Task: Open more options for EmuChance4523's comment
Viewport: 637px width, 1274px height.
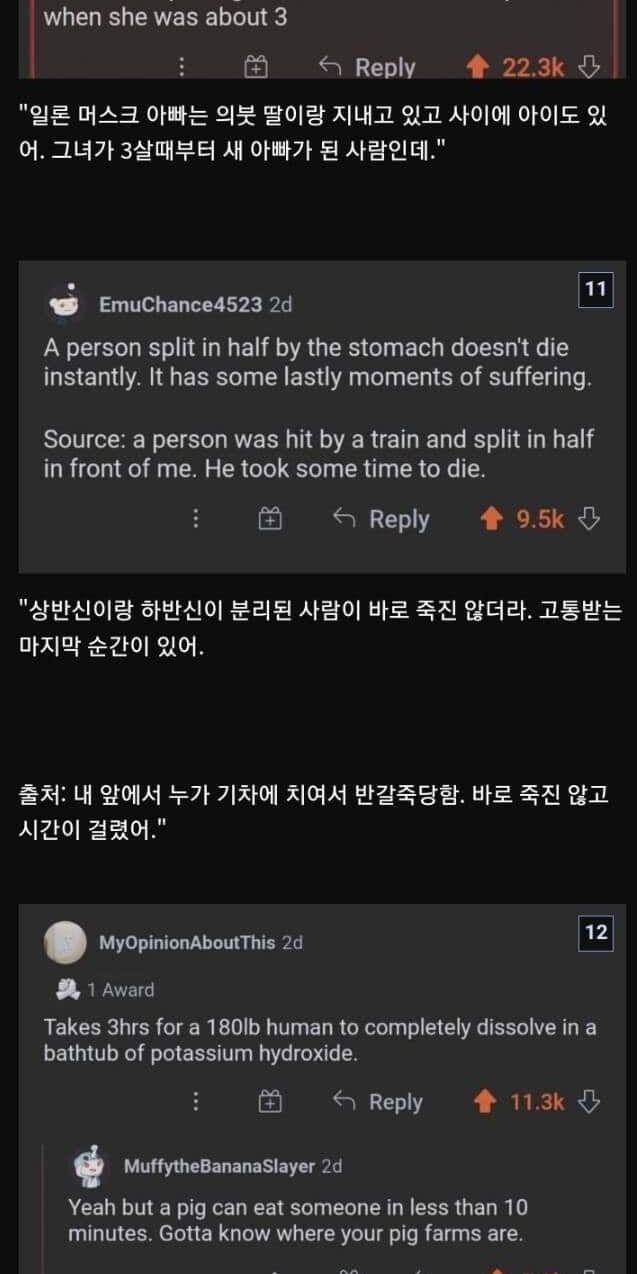Action: tap(196, 519)
